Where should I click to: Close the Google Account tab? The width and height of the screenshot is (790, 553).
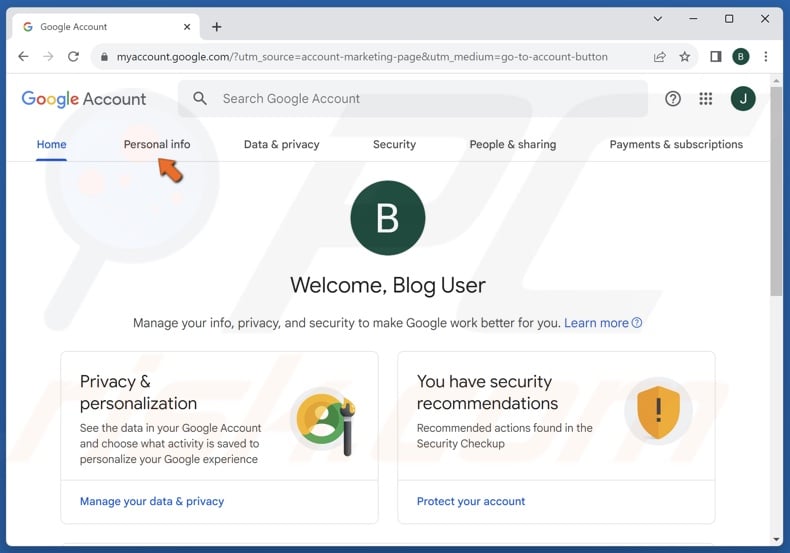click(187, 27)
